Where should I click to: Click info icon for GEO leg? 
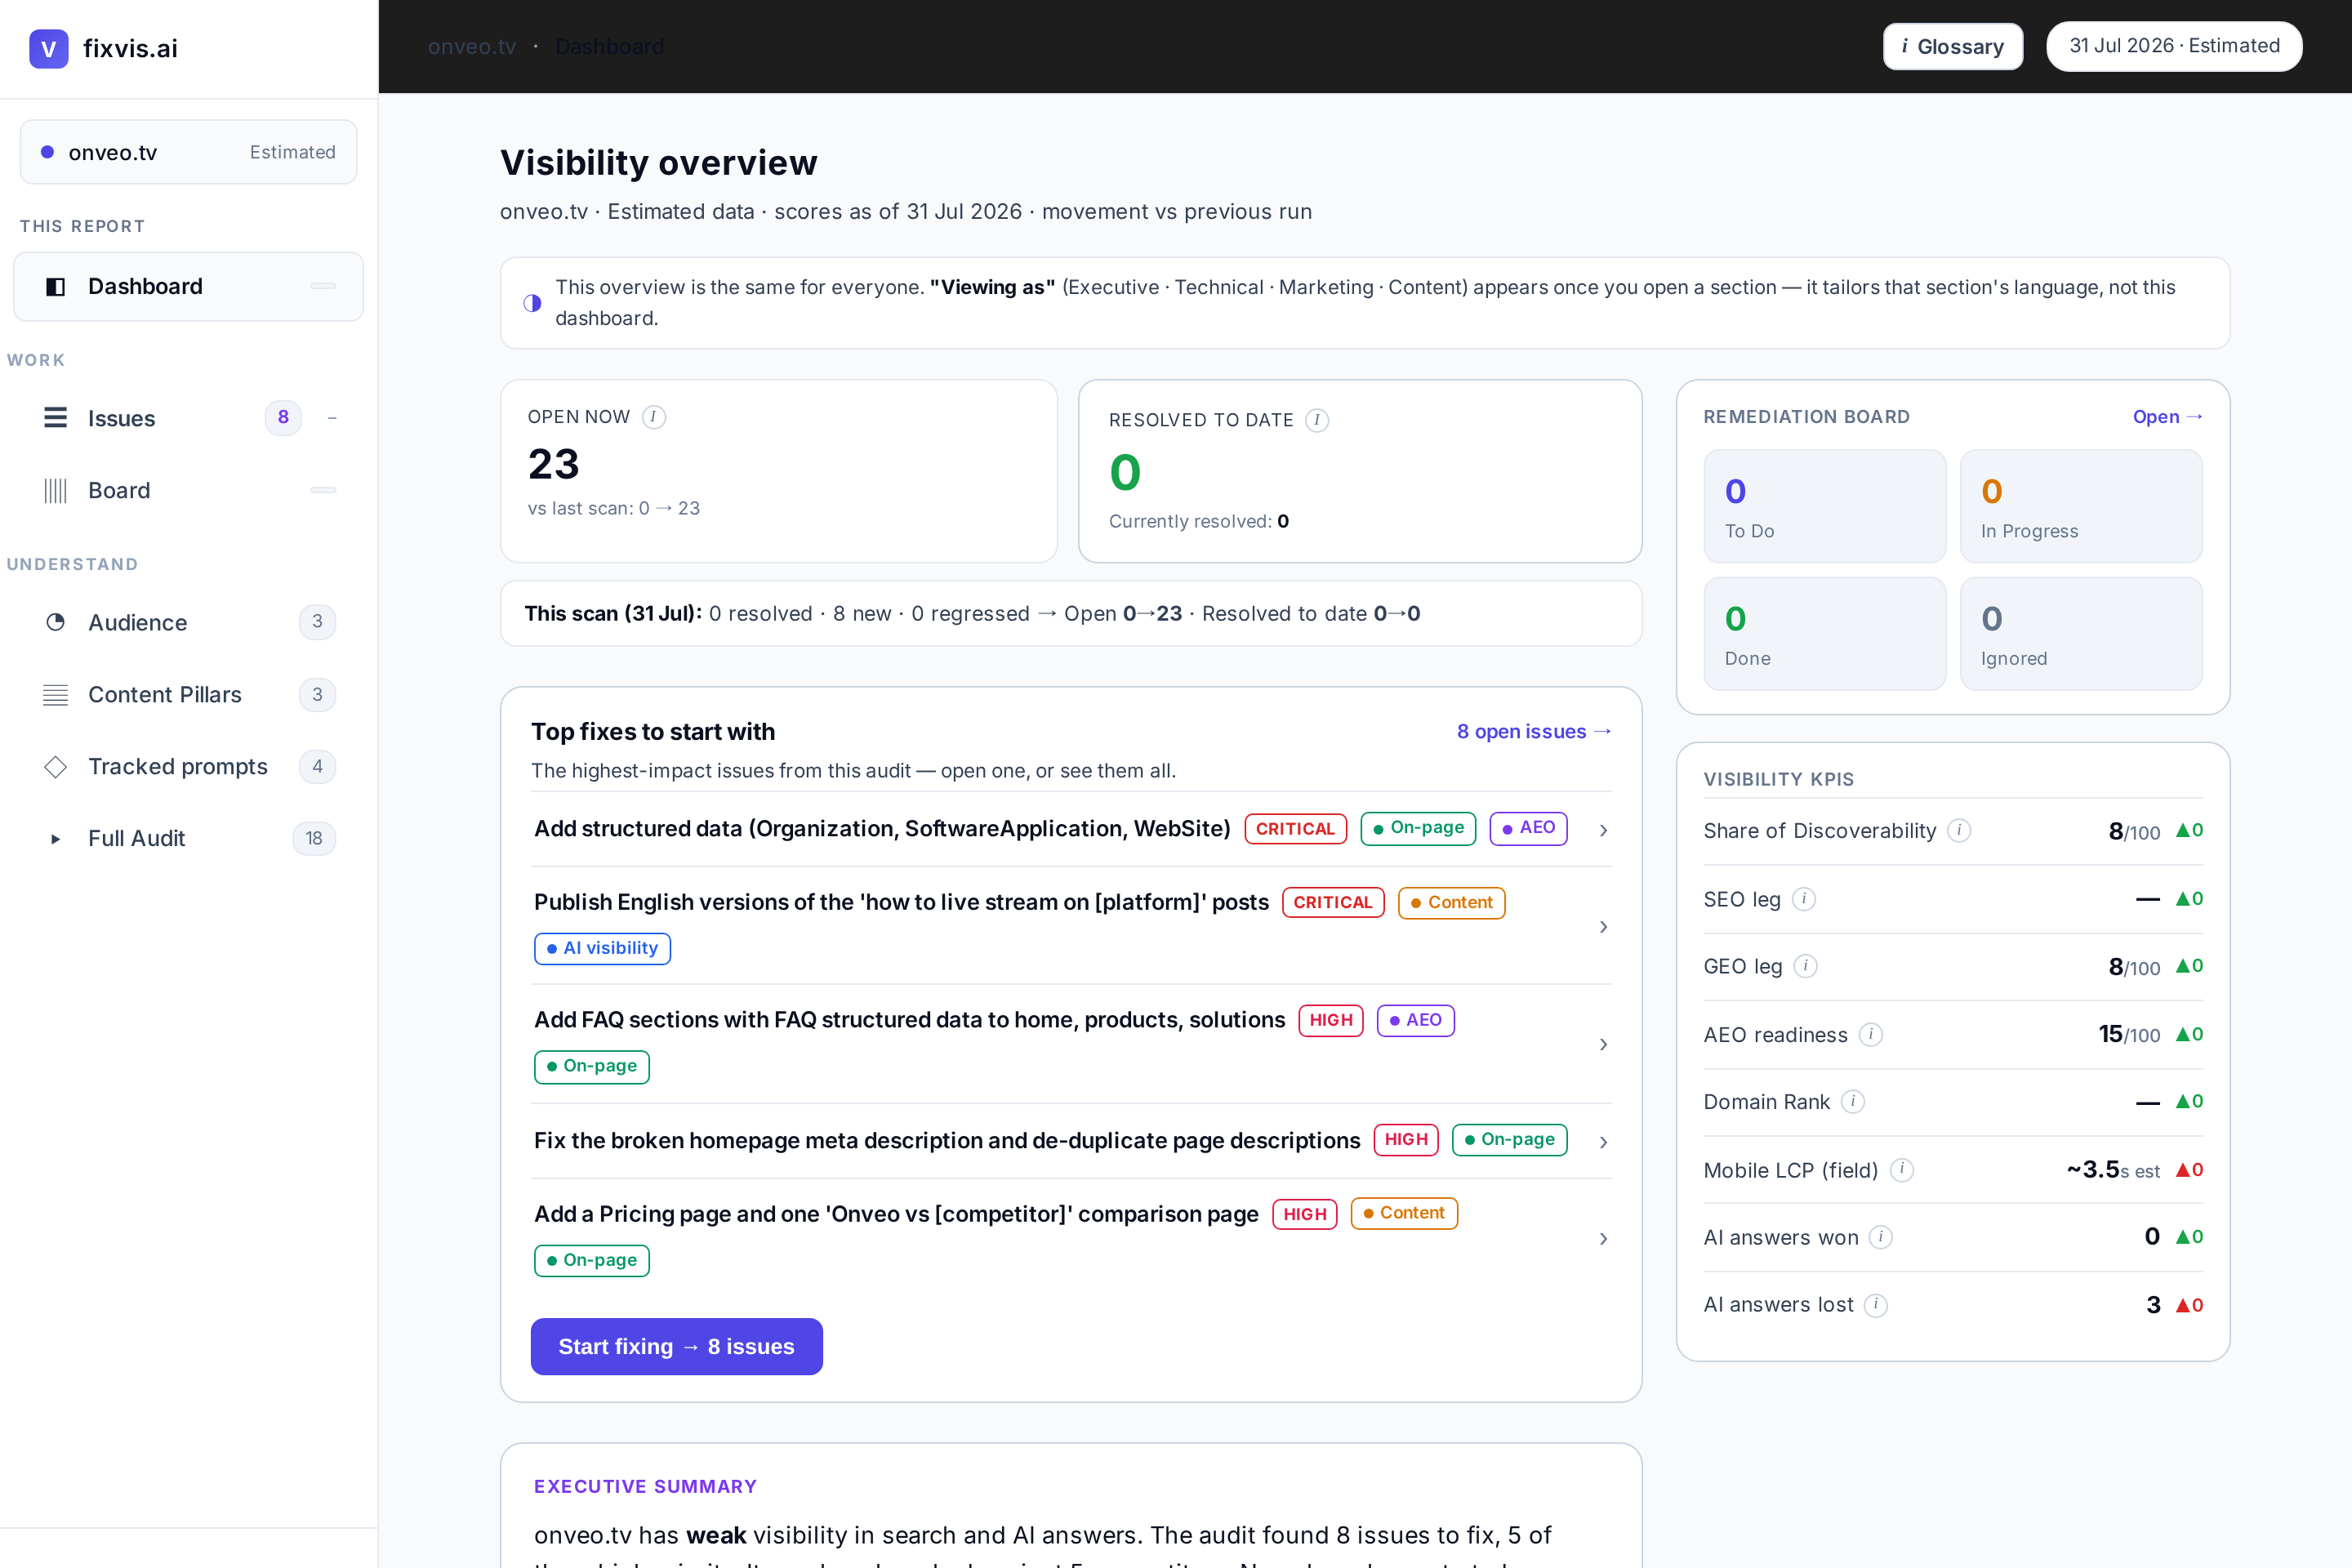coord(1805,966)
